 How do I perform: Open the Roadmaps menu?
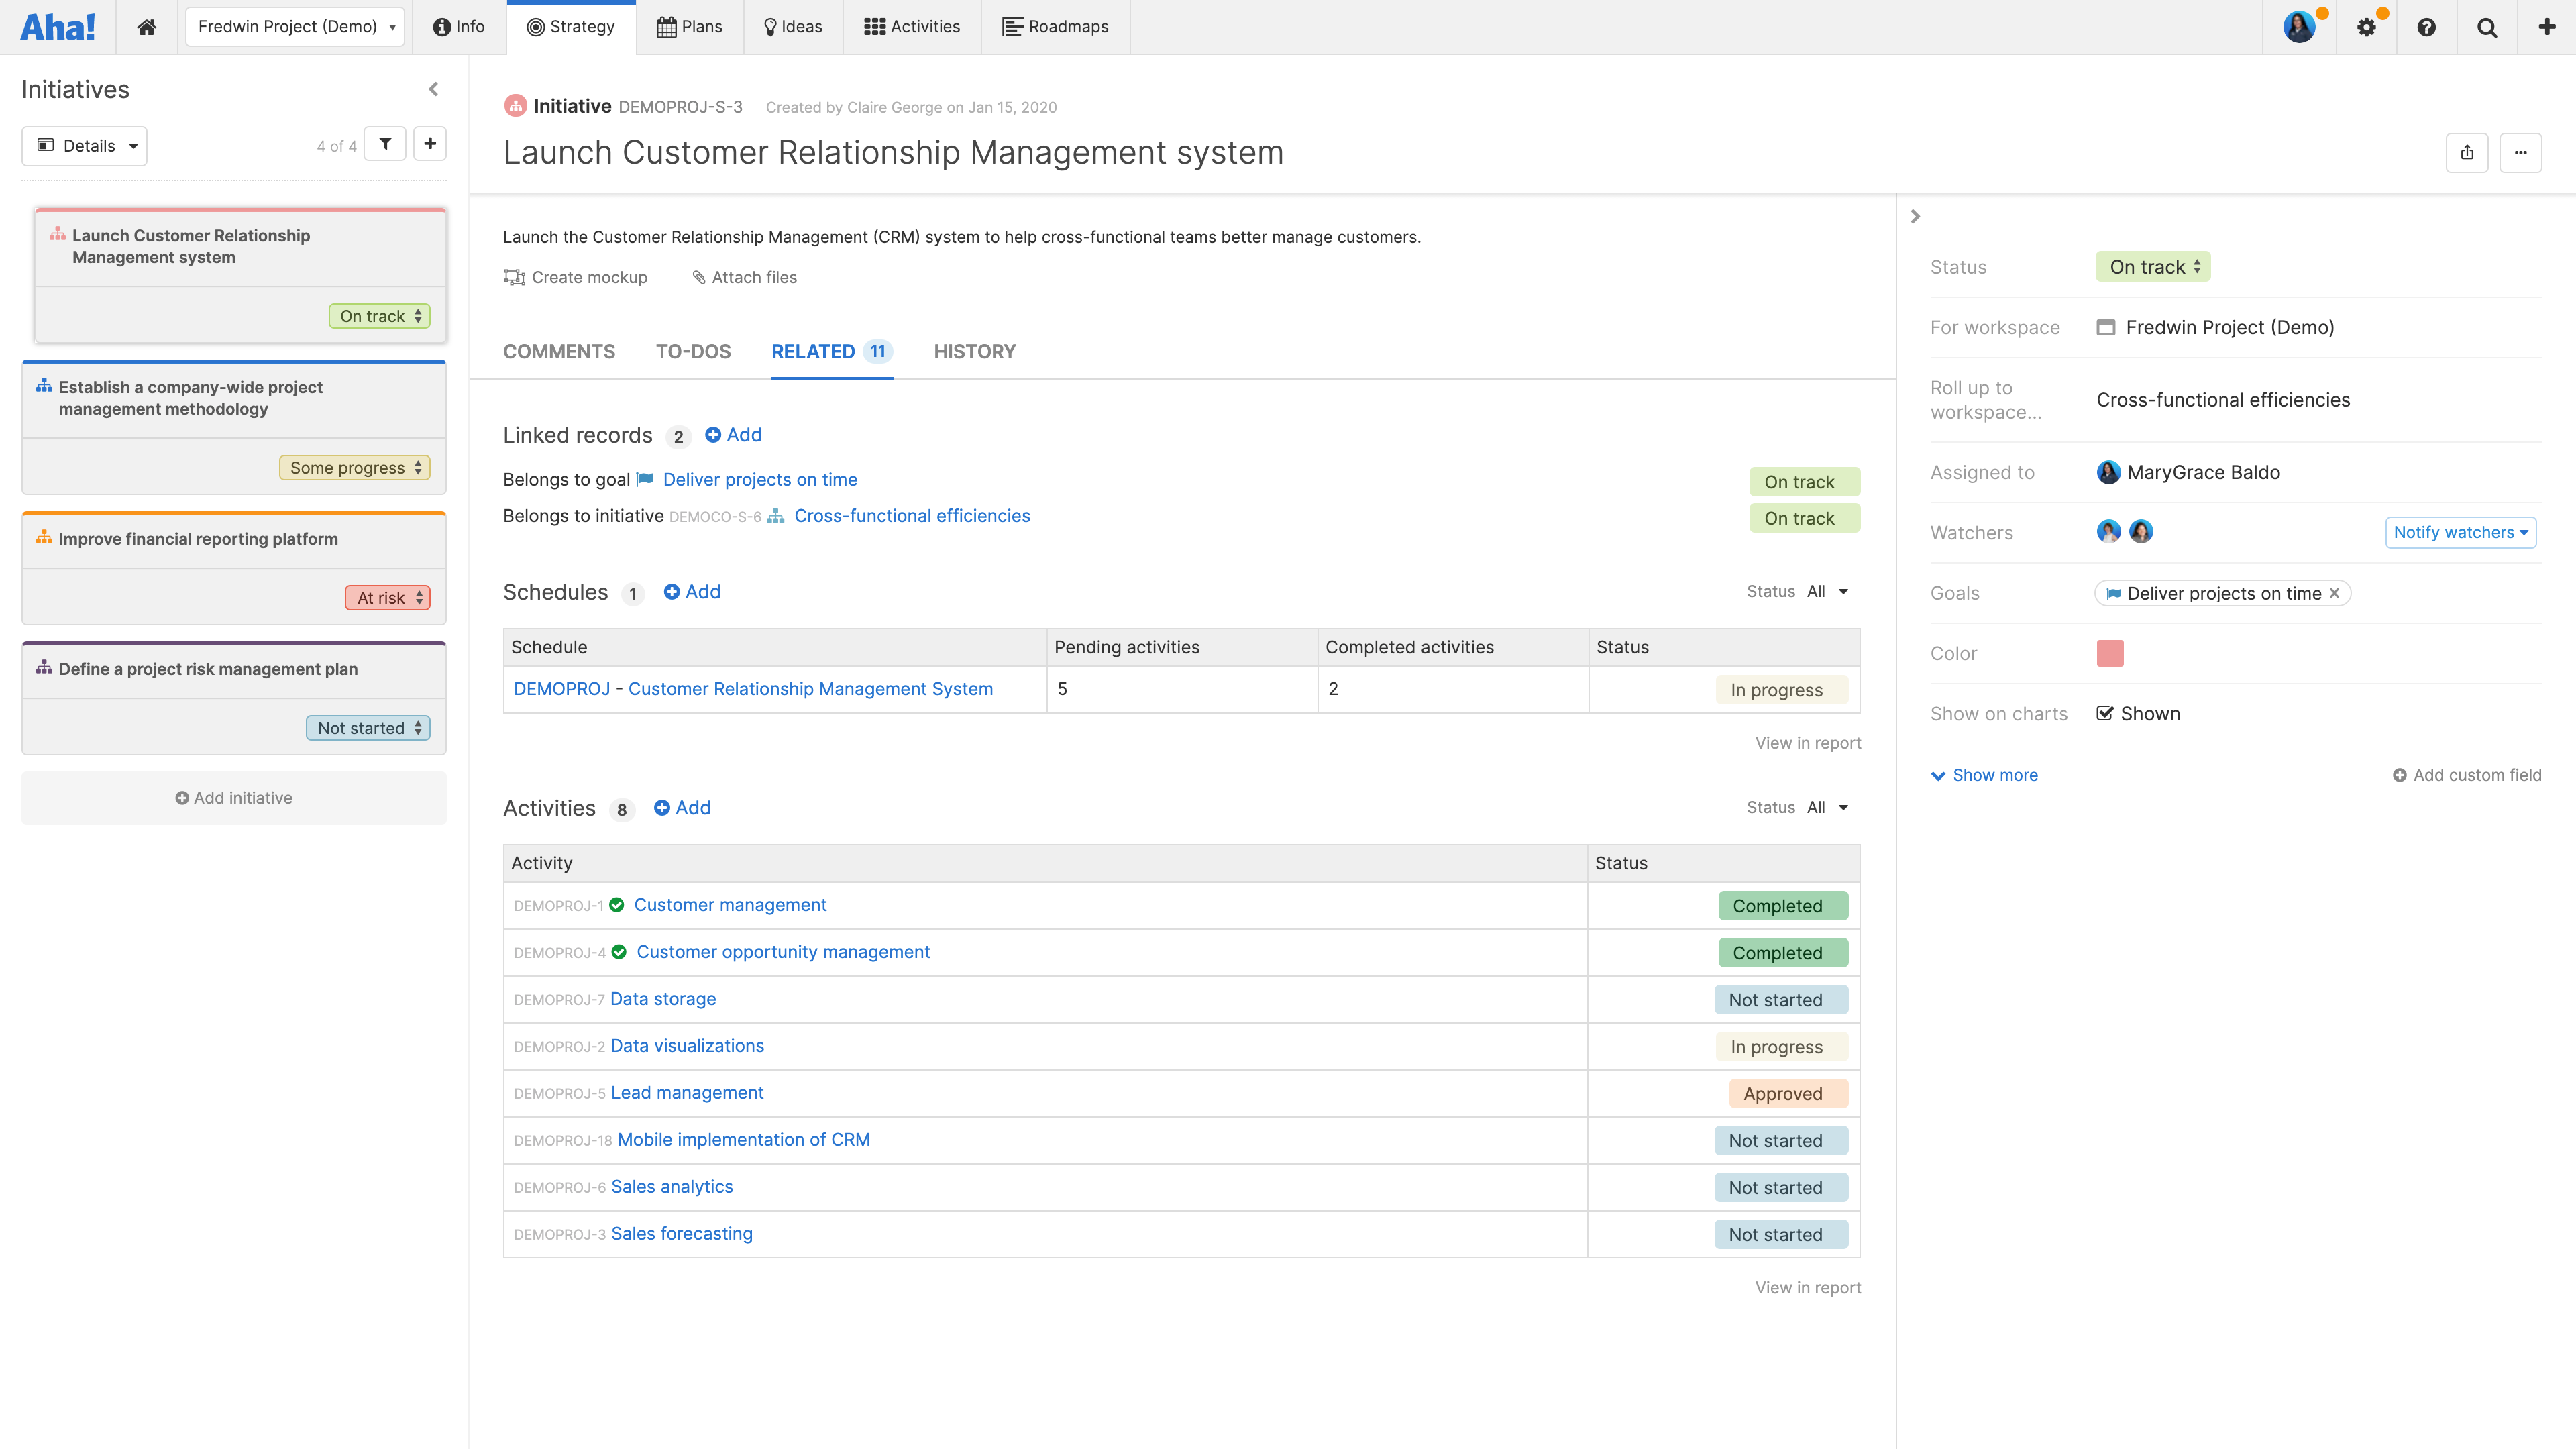click(1055, 27)
